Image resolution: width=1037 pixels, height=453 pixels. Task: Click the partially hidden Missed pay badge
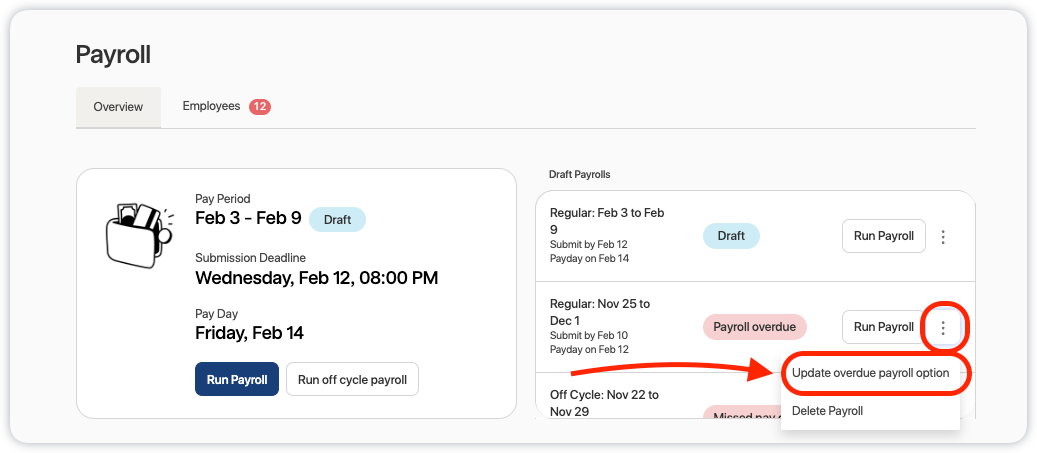740,413
